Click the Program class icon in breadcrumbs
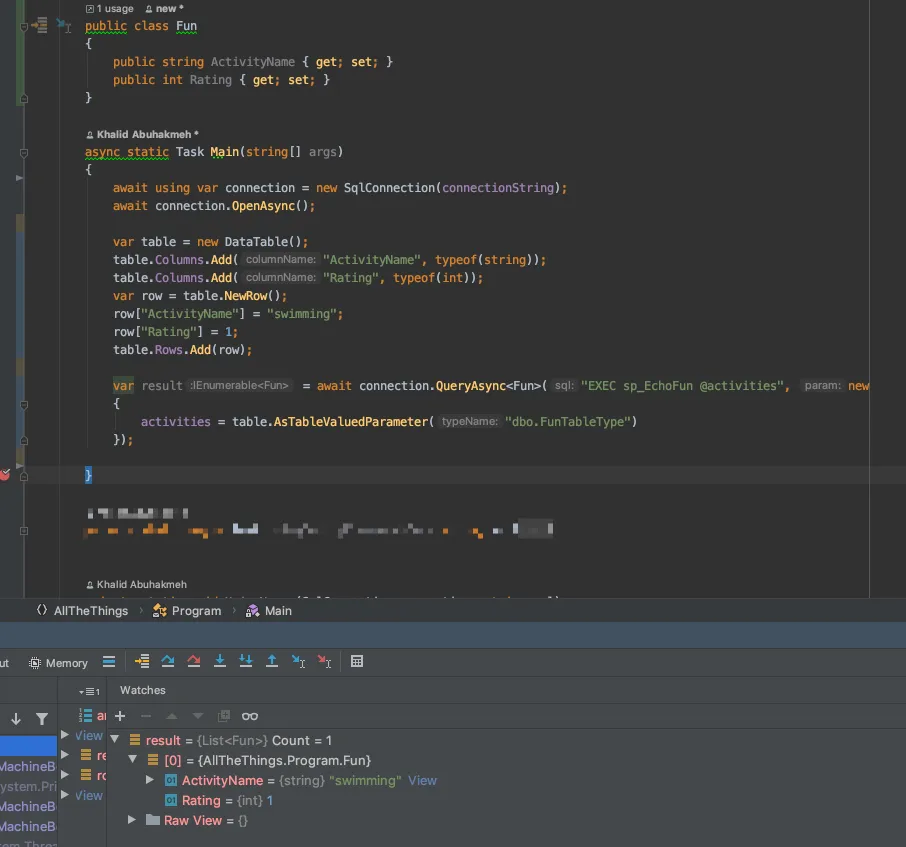 click(159, 611)
